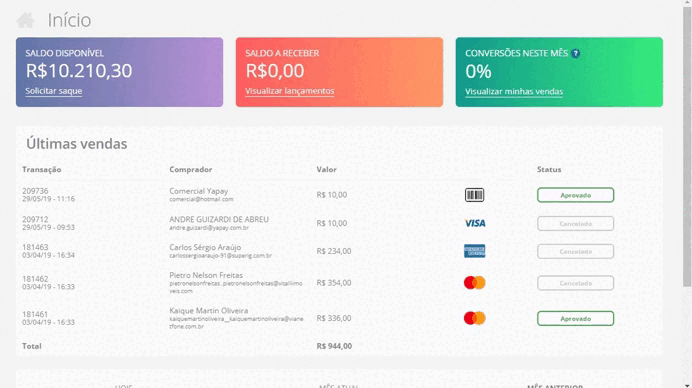Select transaction number 181463
Screen dimensions: 692x388
click(x=35, y=247)
